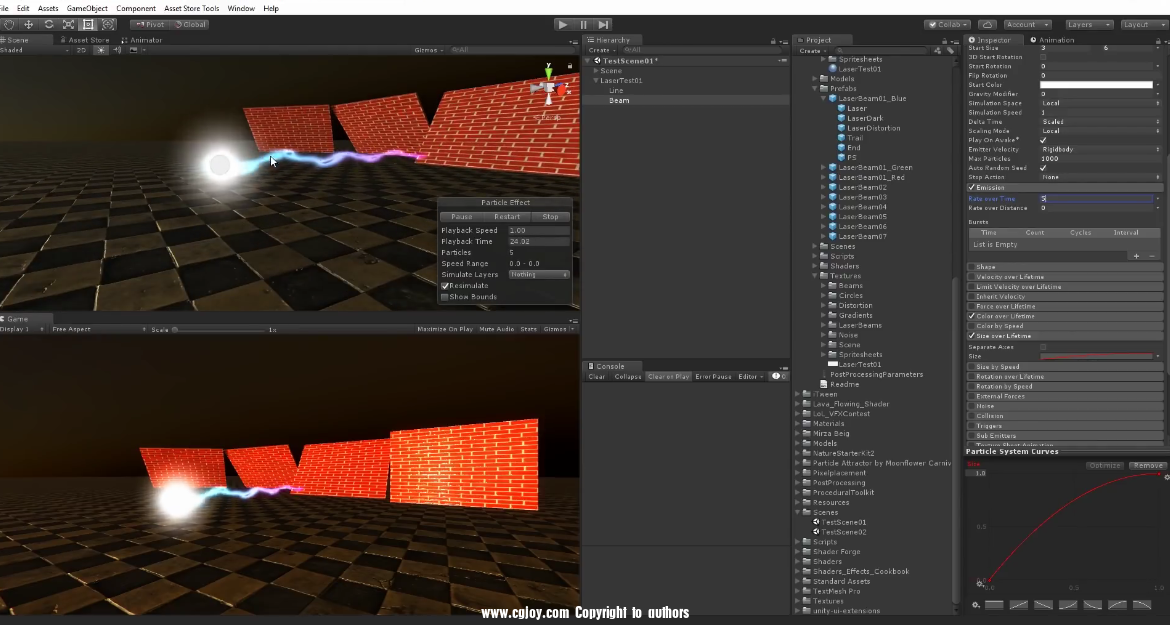Add a burst with plus icon
This screenshot has width=1170, height=625.
click(x=1136, y=256)
